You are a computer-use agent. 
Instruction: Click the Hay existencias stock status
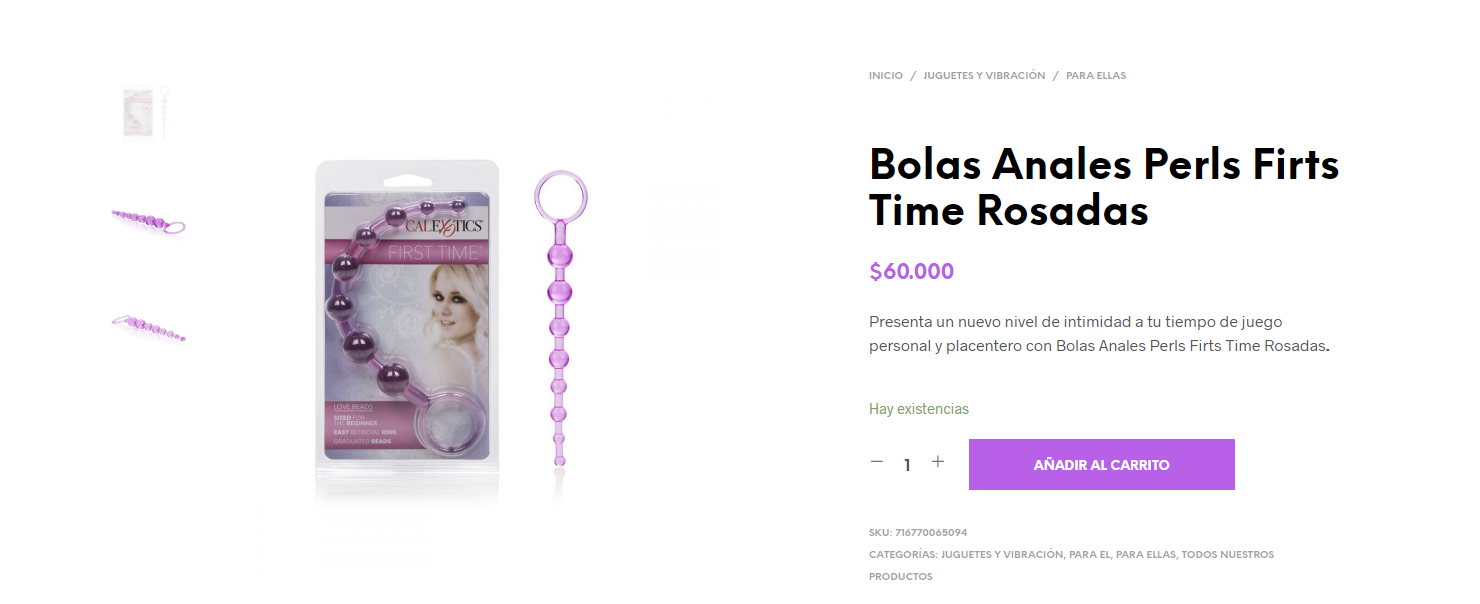(918, 409)
